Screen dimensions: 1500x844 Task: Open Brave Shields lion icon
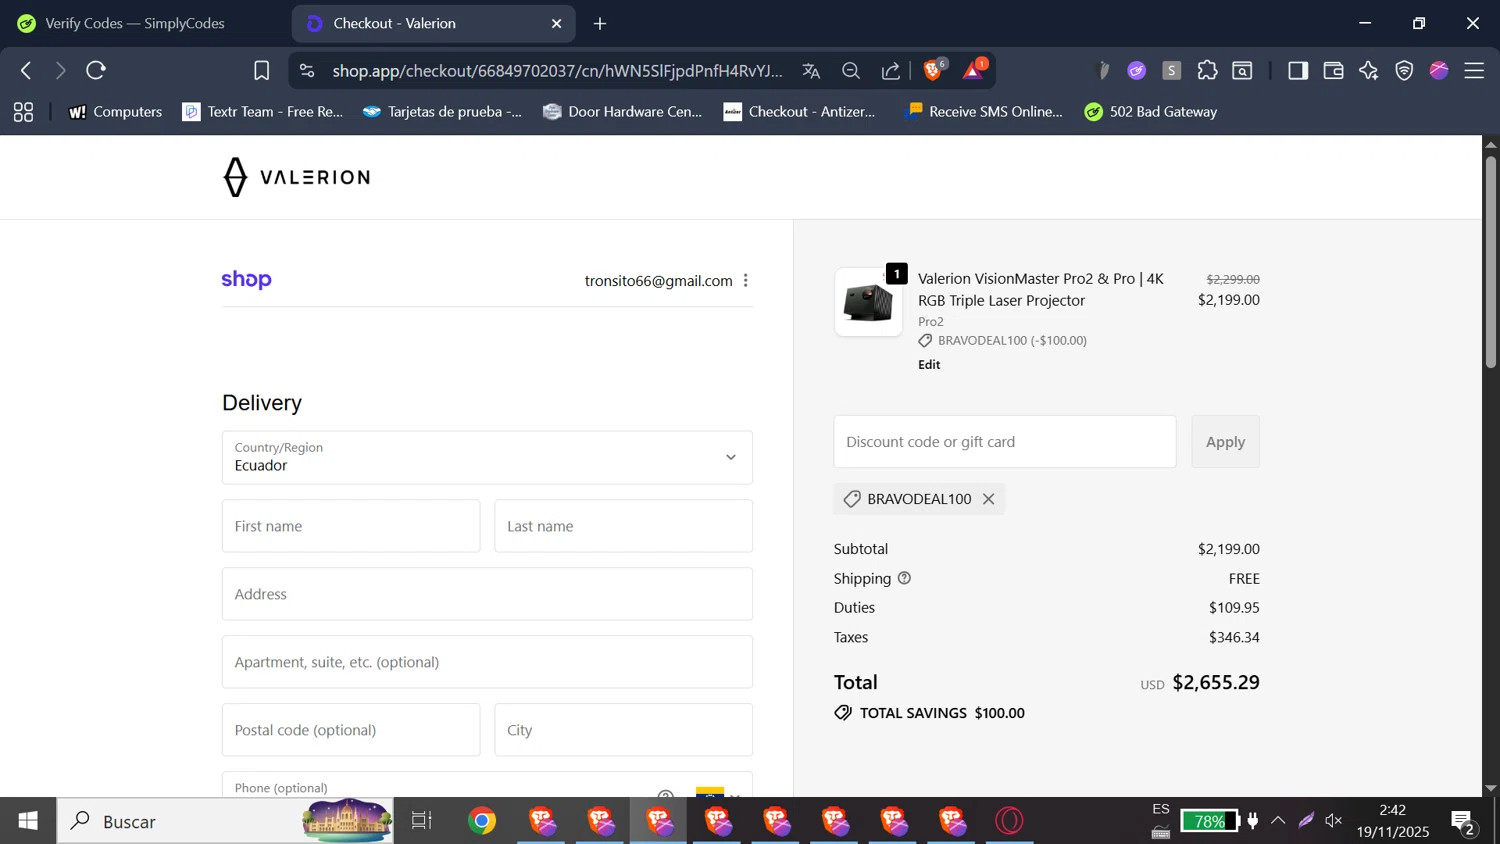click(934, 70)
